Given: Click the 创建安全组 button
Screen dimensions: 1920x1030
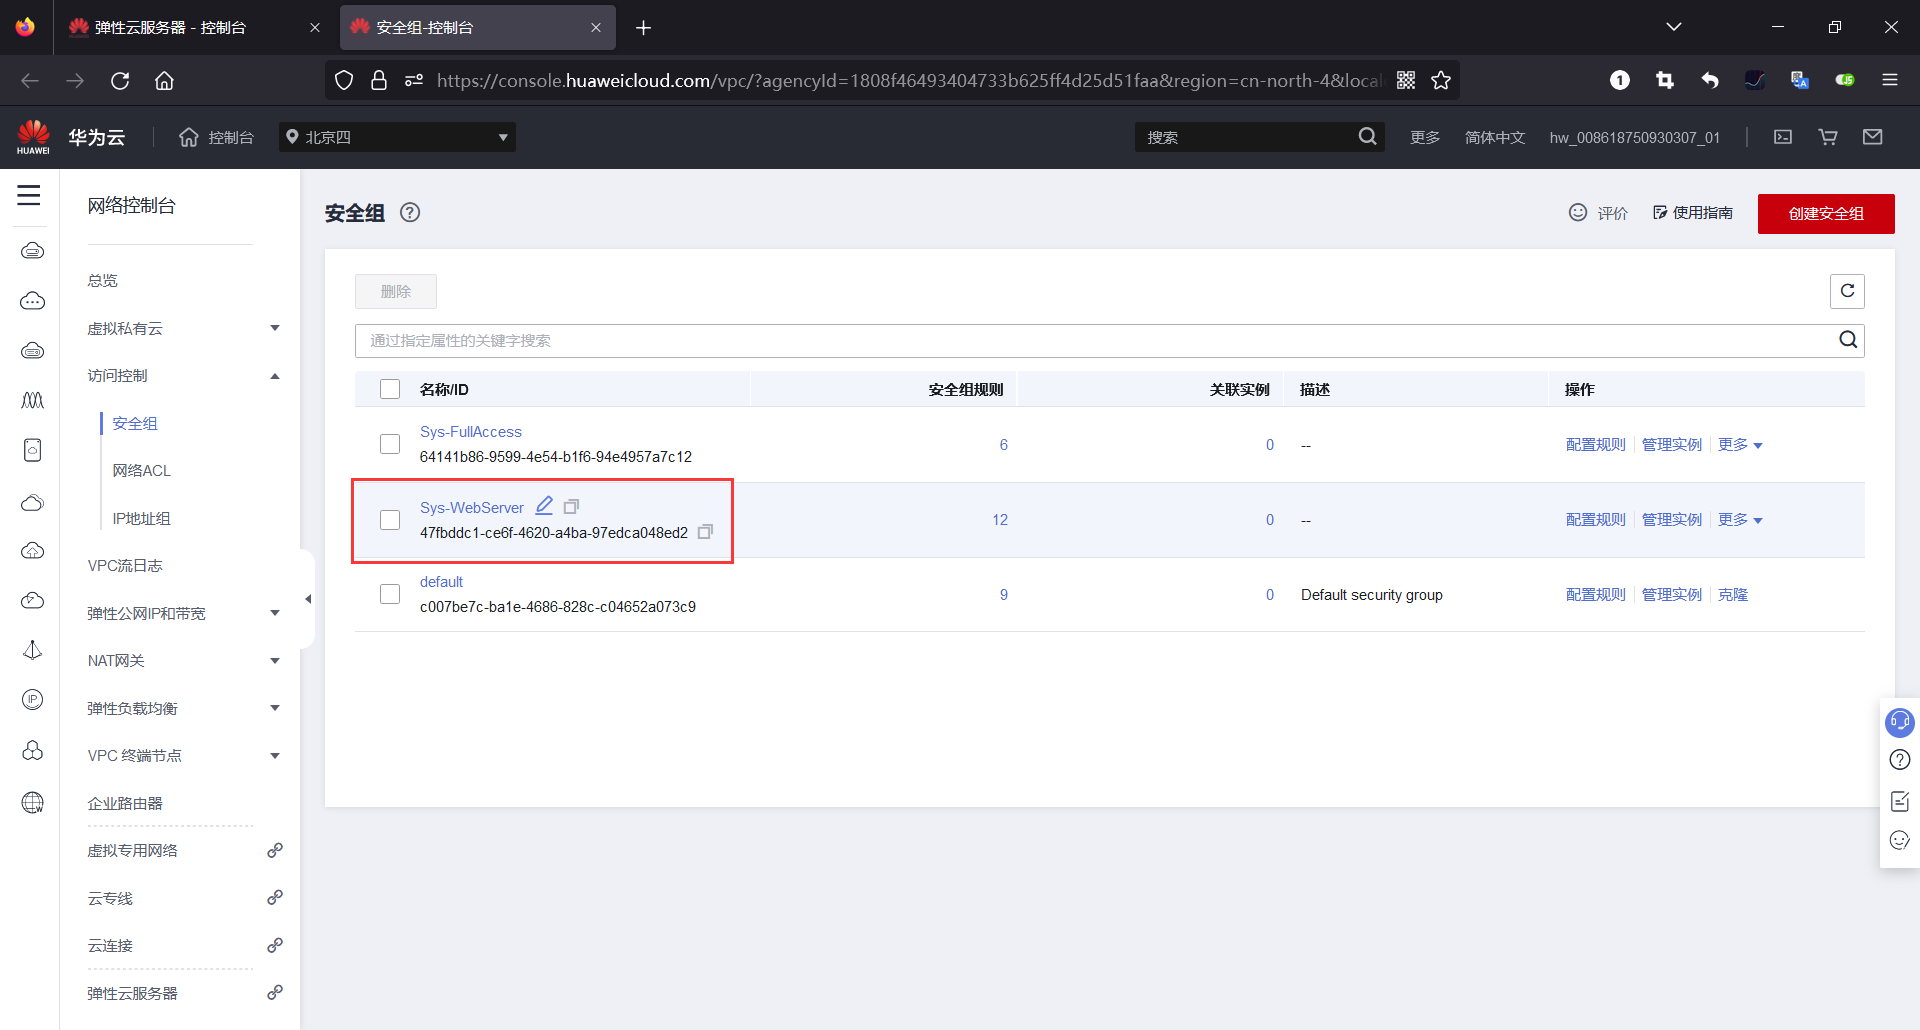Looking at the screenshot, I should pyautogui.click(x=1826, y=213).
